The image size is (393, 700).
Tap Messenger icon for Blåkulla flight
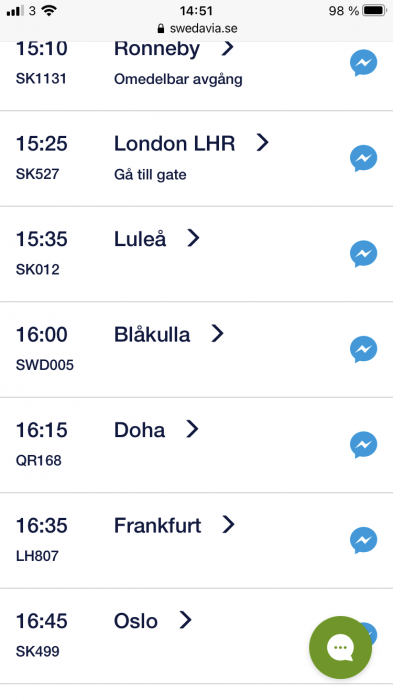pos(364,350)
